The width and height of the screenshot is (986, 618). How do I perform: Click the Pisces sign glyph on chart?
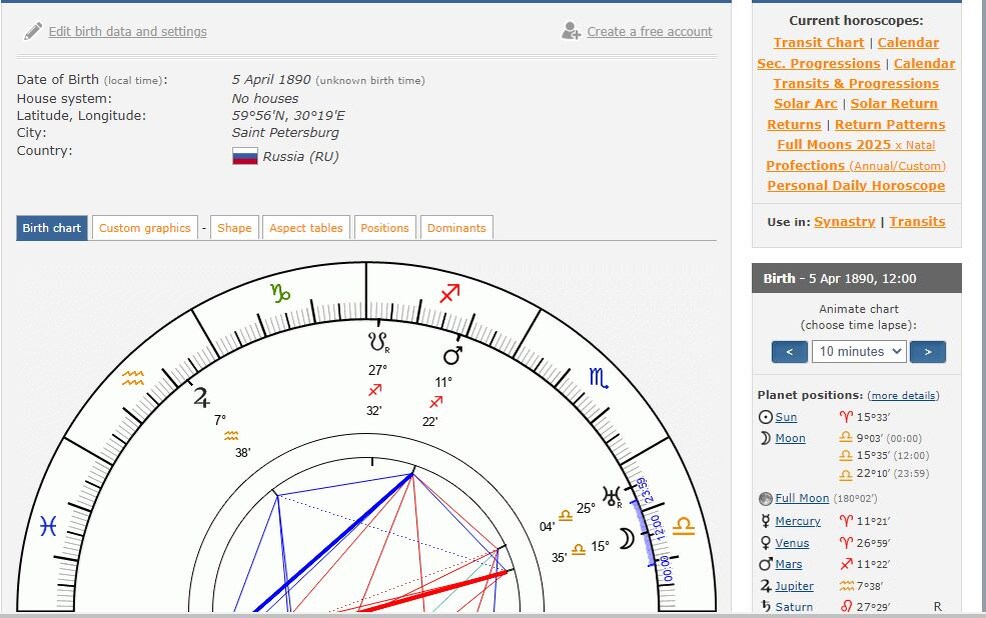48,526
